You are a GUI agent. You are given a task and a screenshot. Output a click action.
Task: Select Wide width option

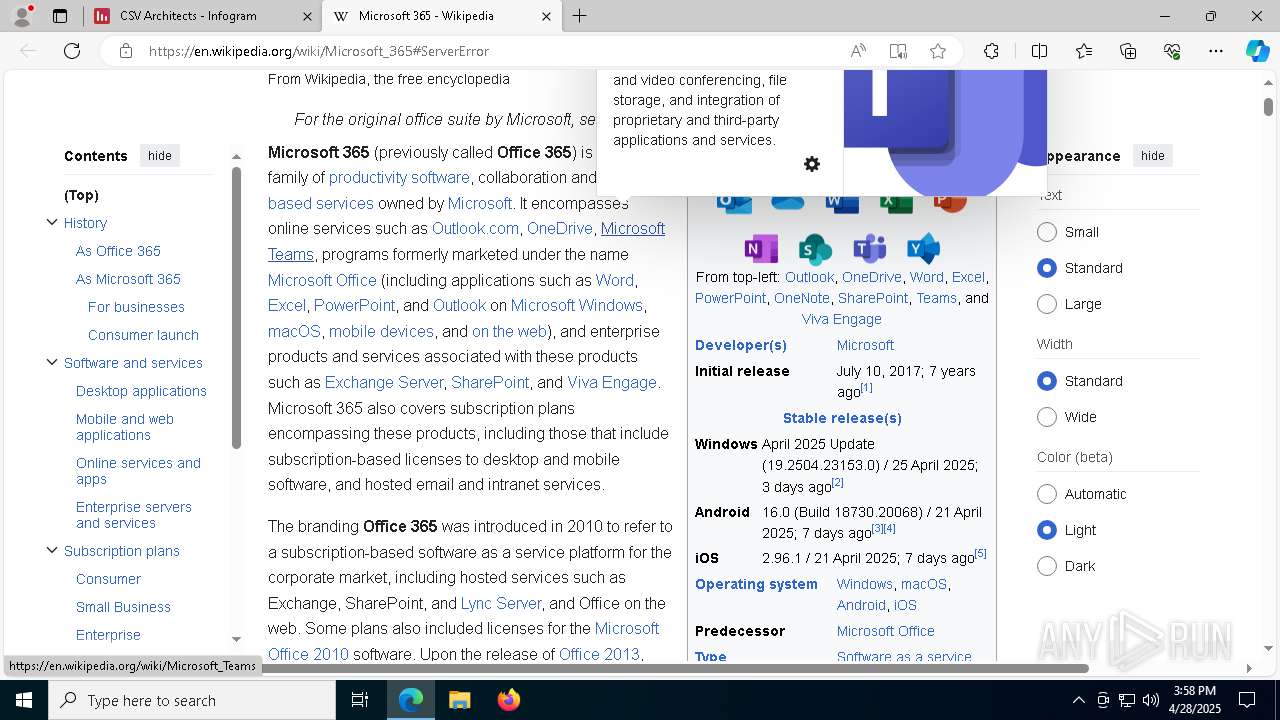pos(1047,417)
